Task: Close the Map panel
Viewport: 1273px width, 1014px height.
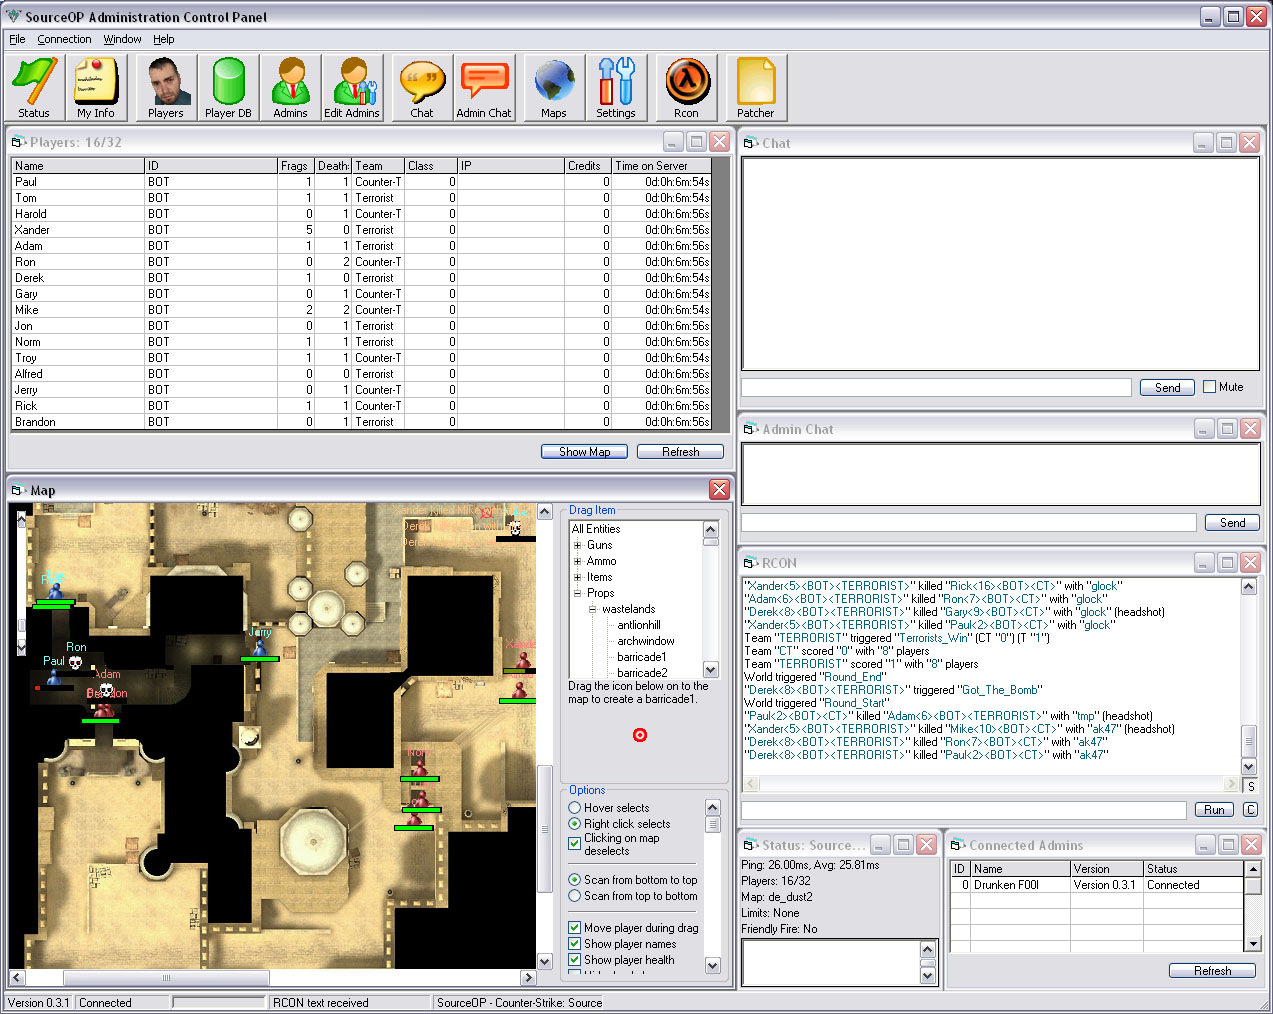Action: 719,489
